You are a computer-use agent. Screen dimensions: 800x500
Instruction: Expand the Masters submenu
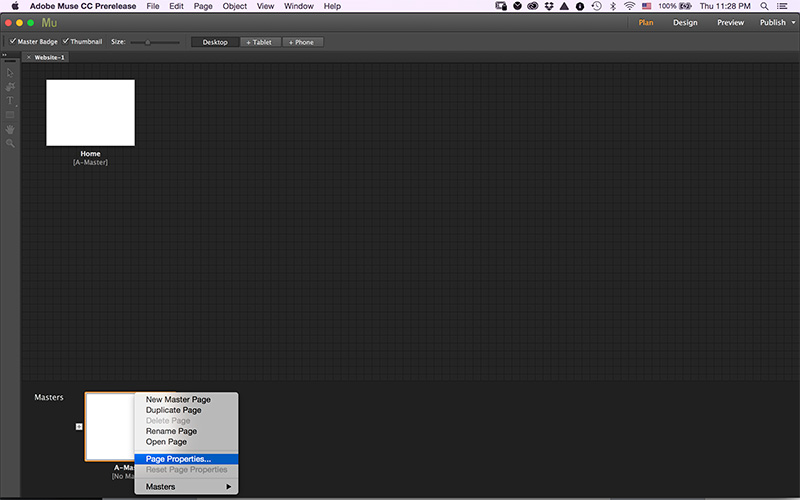[188, 487]
